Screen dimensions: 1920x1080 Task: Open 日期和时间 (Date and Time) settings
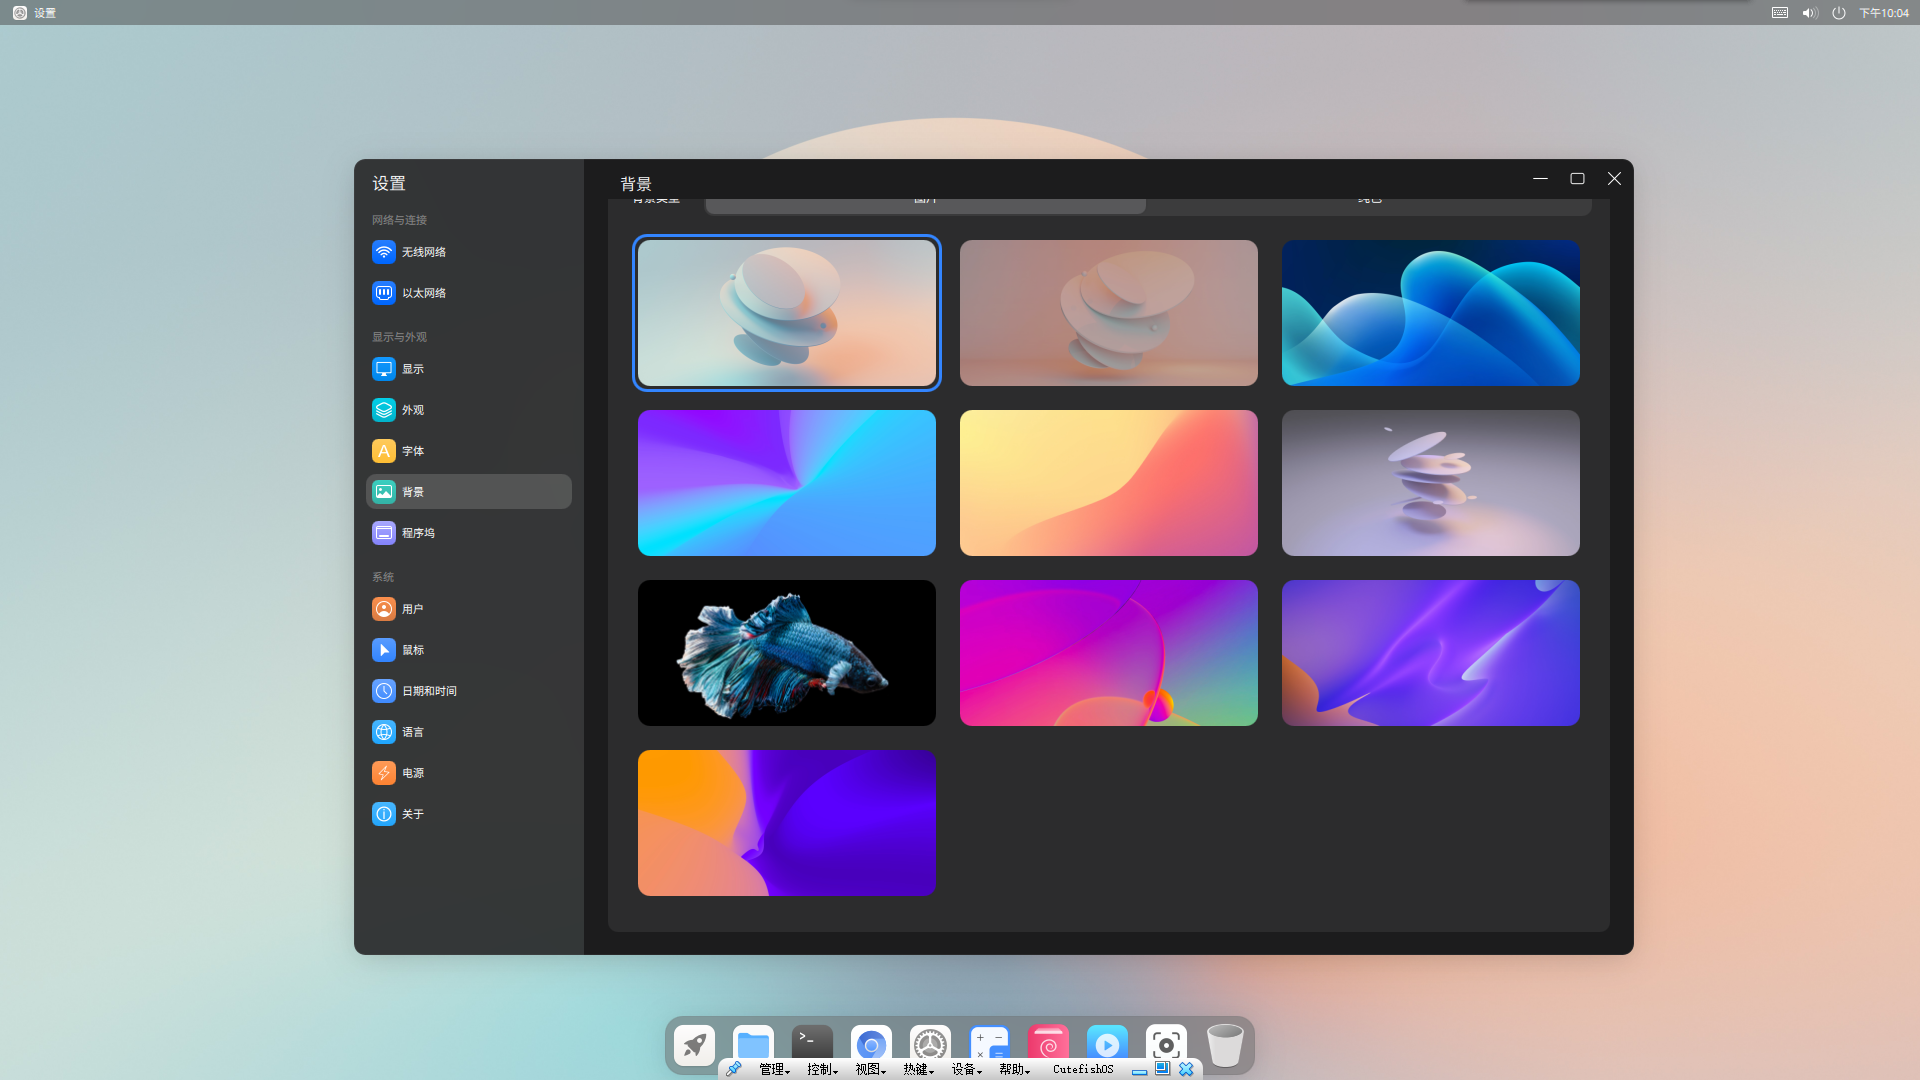tap(428, 691)
